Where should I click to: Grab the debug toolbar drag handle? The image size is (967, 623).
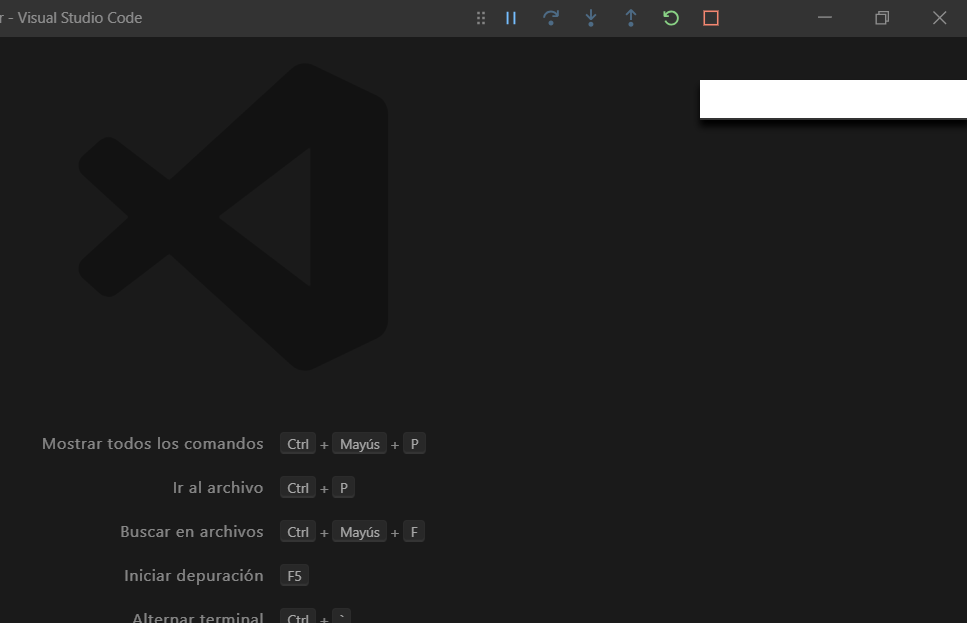(481, 17)
